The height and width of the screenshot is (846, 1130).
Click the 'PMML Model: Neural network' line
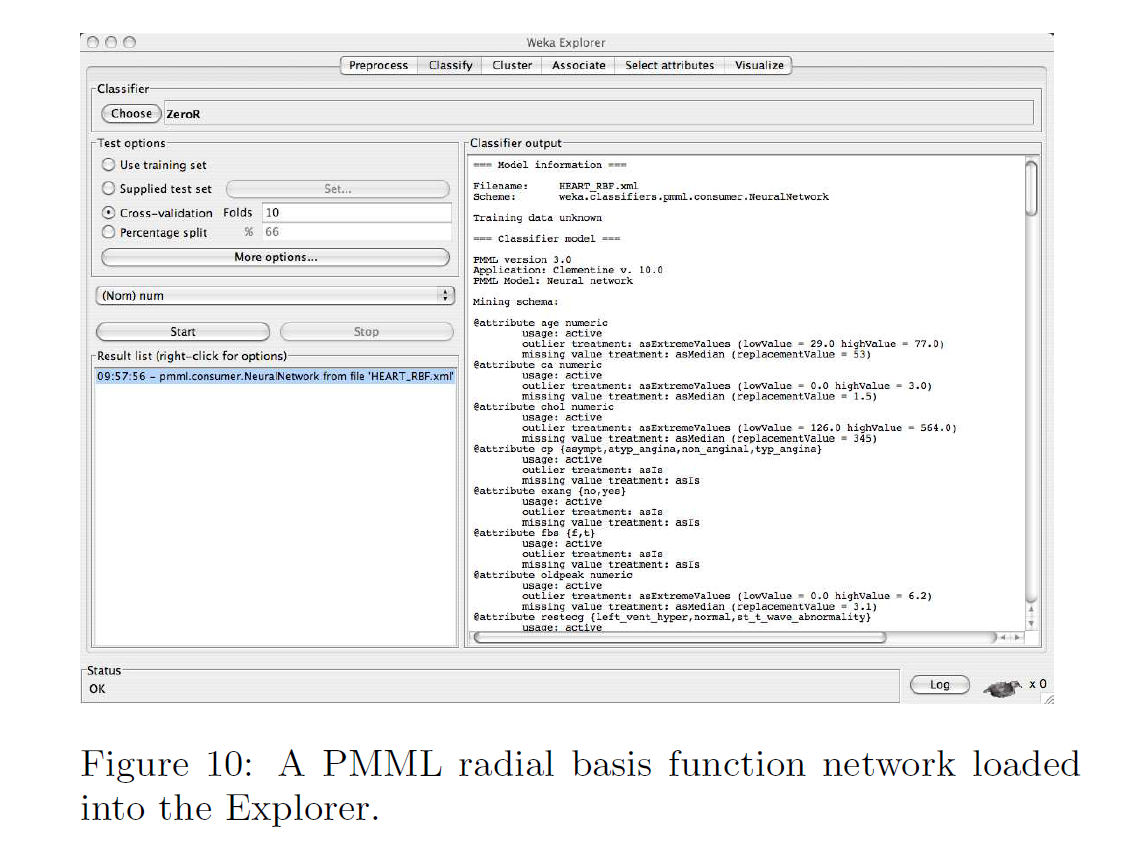pos(553,281)
